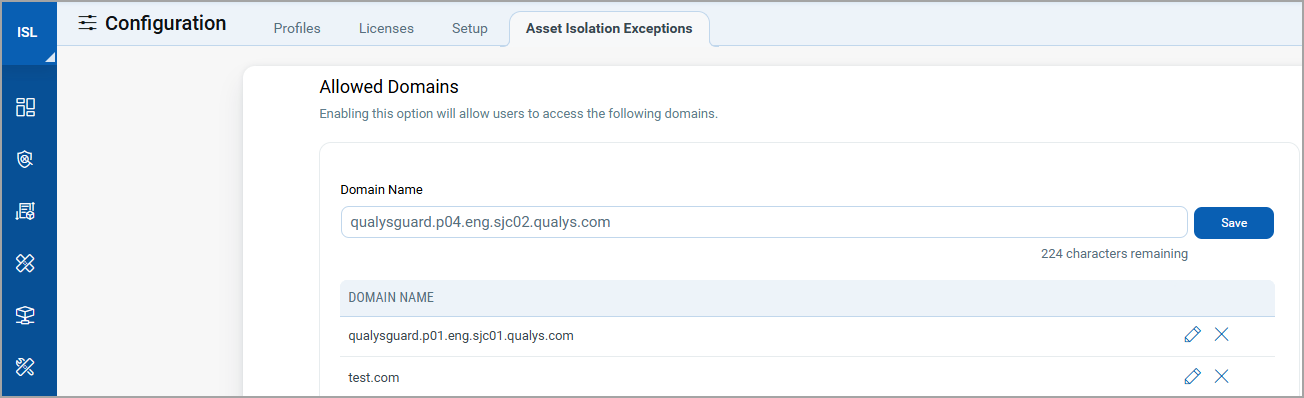Edit the test.com domain entry
Screen dimensions: 1304x398
click(1191, 376)
